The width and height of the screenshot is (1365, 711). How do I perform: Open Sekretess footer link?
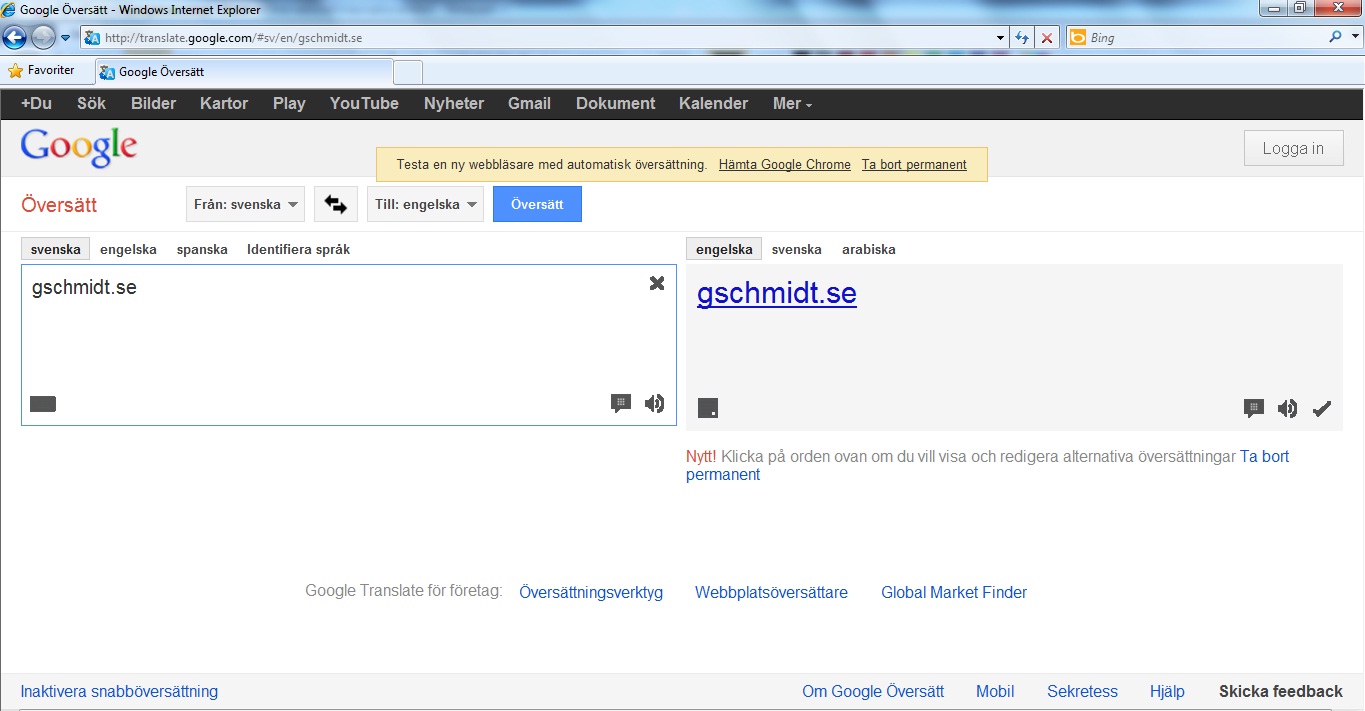point(1082,691)
